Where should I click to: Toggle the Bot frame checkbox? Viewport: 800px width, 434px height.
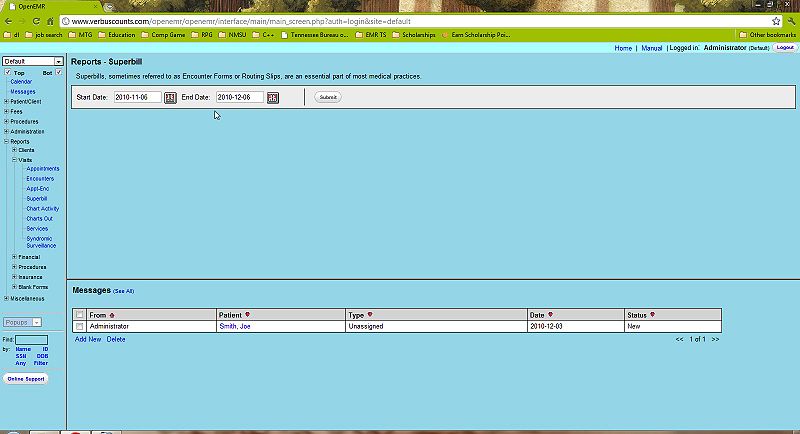pos(59,72)
